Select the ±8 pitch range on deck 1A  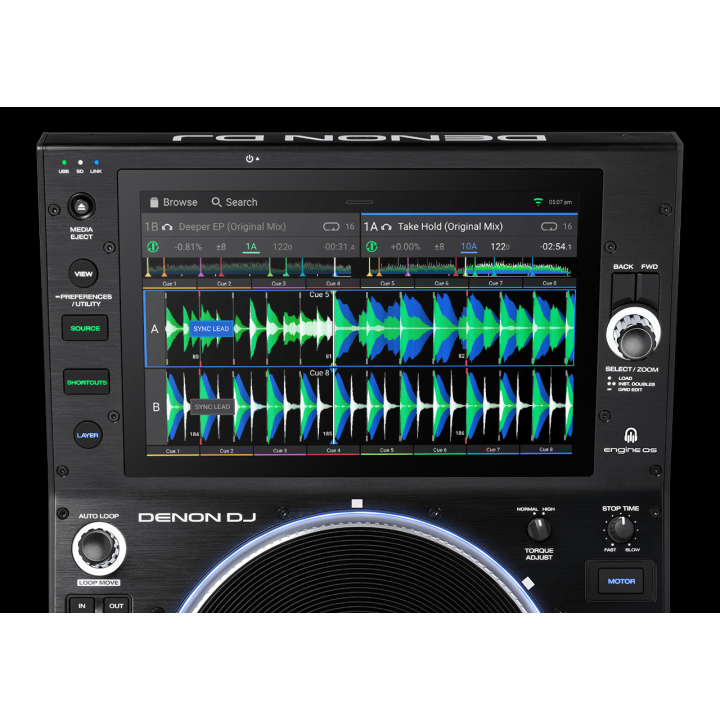click(x=439, y=247)
